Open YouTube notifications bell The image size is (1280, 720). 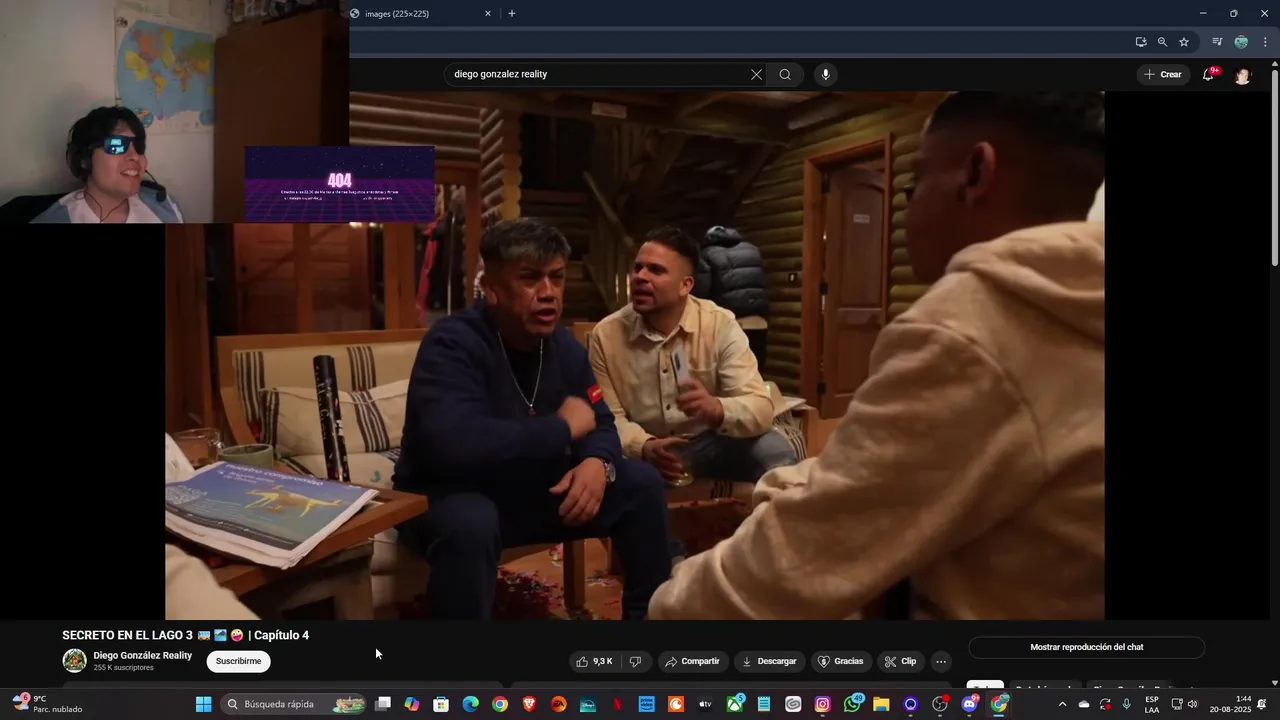tap(1208, 74)
